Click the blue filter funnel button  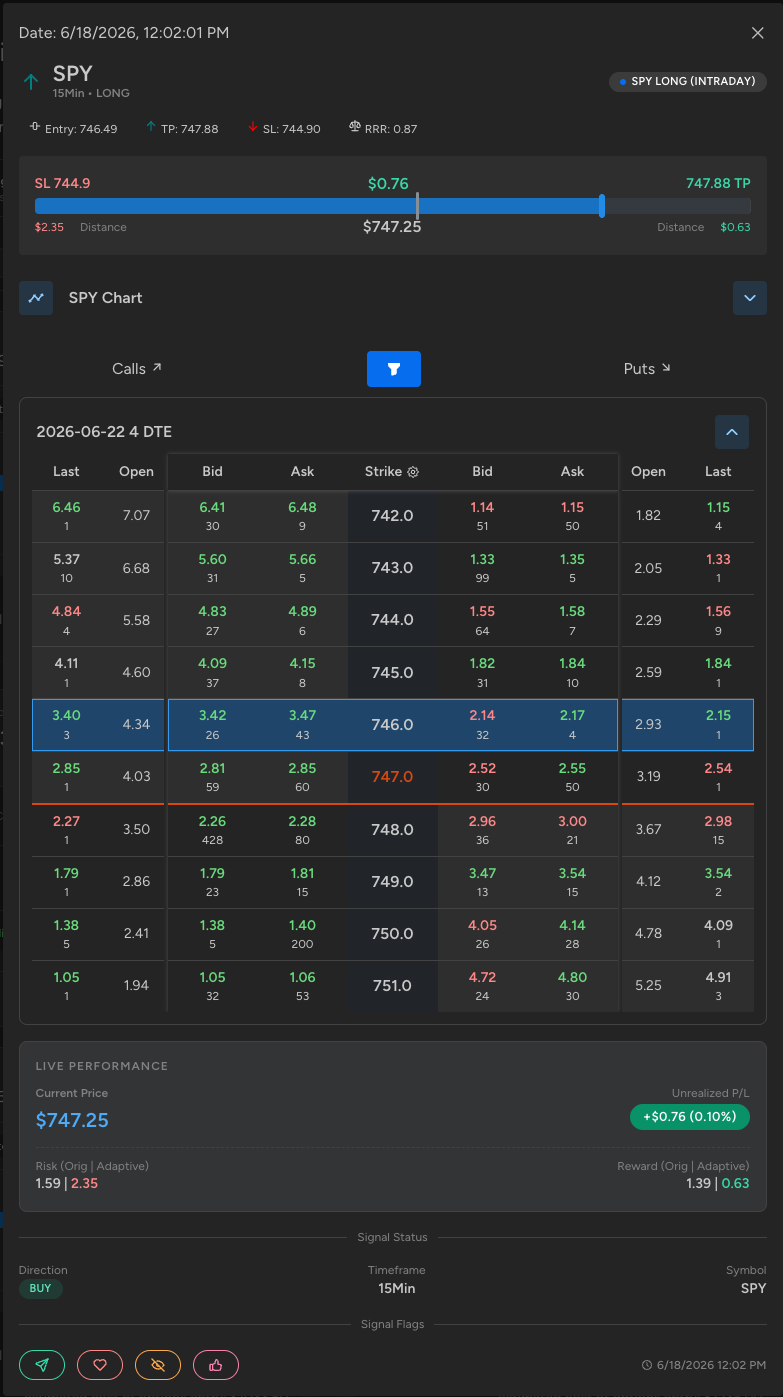point(394,369)
